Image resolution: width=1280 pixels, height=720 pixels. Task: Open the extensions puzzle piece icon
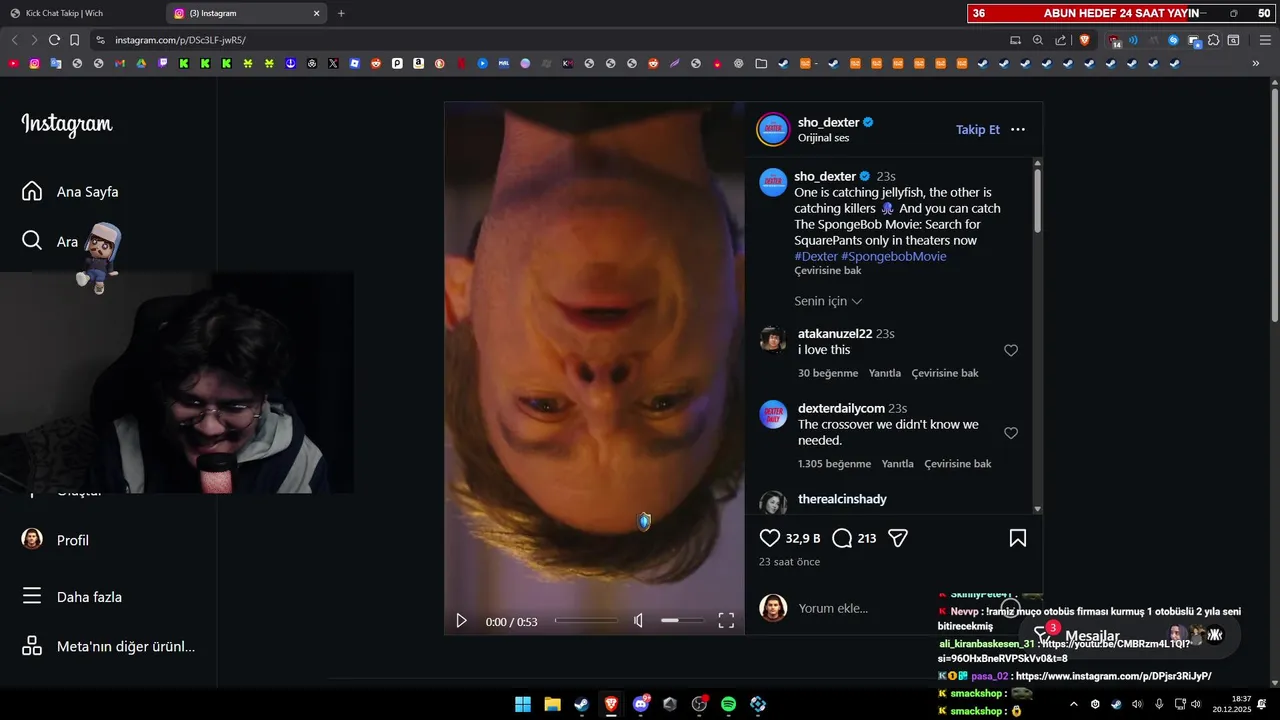[1213, 40]
